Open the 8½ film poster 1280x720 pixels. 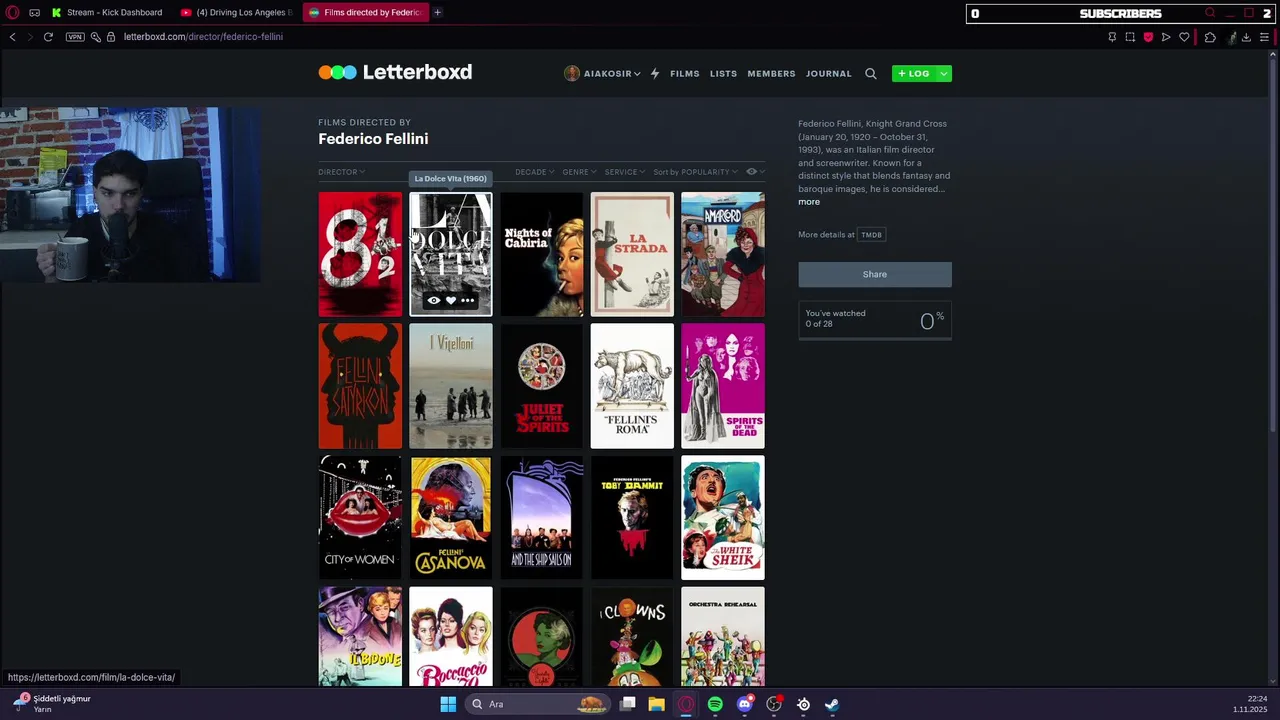pos(360,254)
